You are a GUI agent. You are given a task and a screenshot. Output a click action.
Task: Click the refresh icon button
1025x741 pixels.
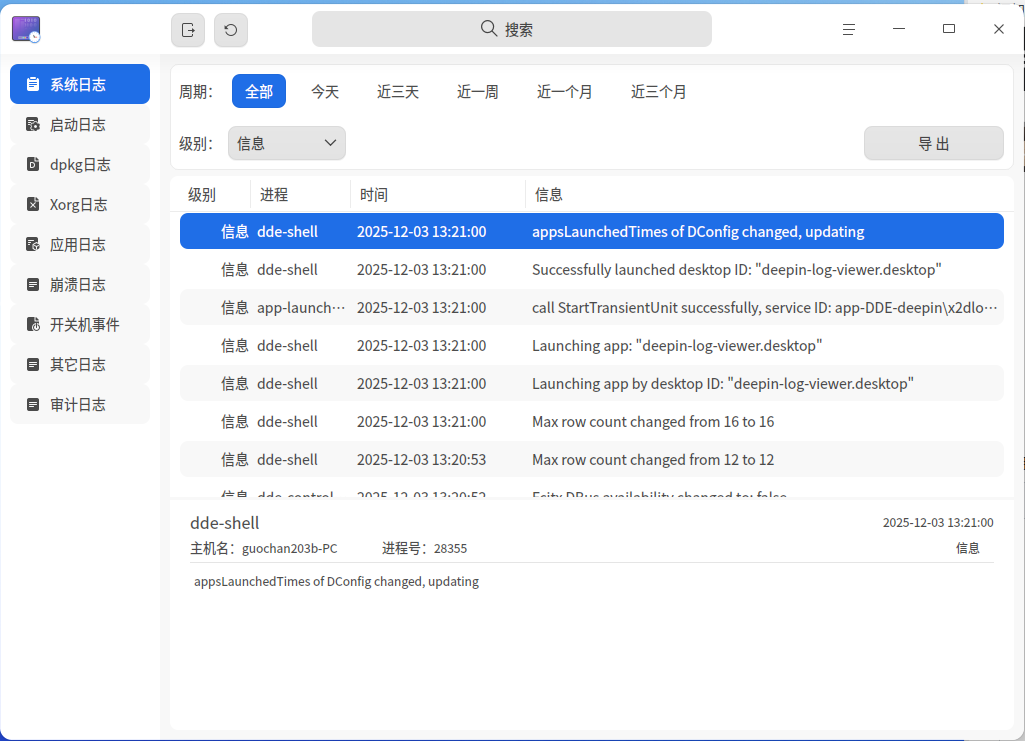(231, 30)
